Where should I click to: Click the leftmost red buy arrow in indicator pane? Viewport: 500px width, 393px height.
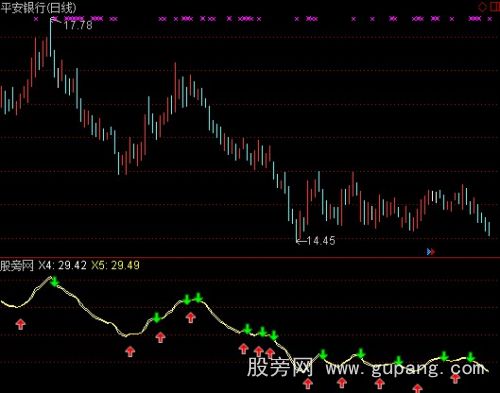21,324
